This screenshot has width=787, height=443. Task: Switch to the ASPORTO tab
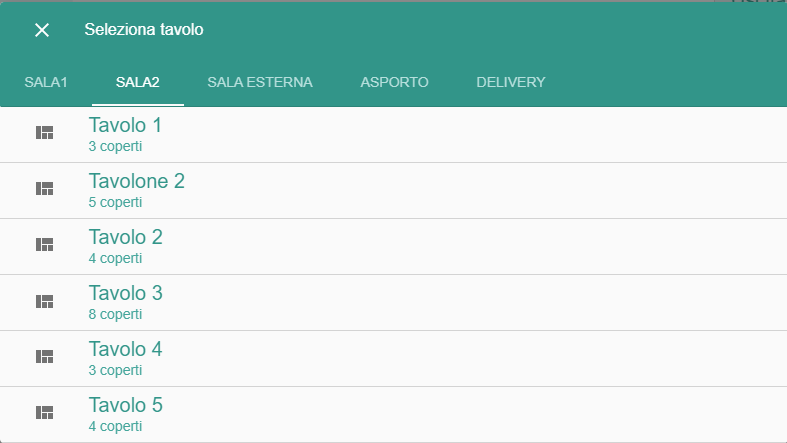coord(395,82)
